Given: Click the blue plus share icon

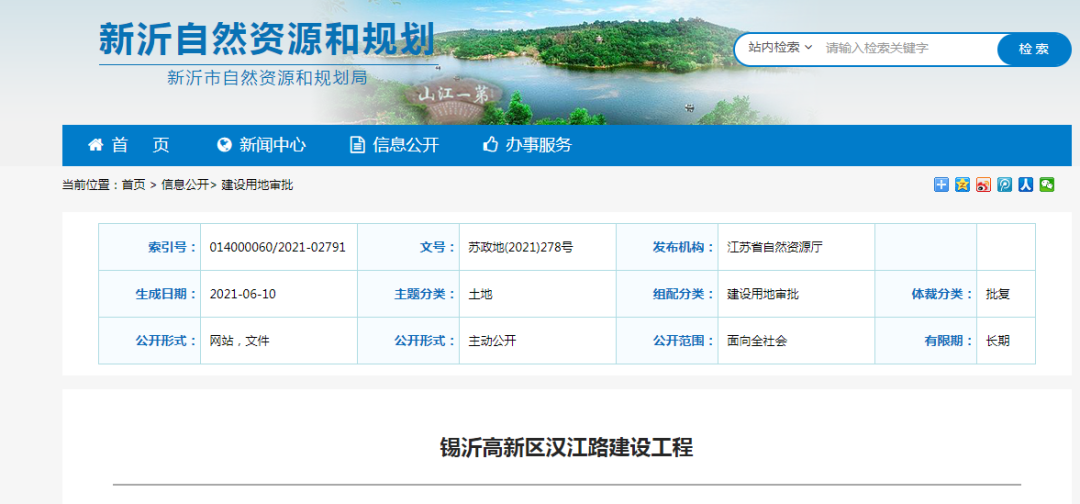Looking at the screenshot, I should pyautogui.click(x=941, y=184).
